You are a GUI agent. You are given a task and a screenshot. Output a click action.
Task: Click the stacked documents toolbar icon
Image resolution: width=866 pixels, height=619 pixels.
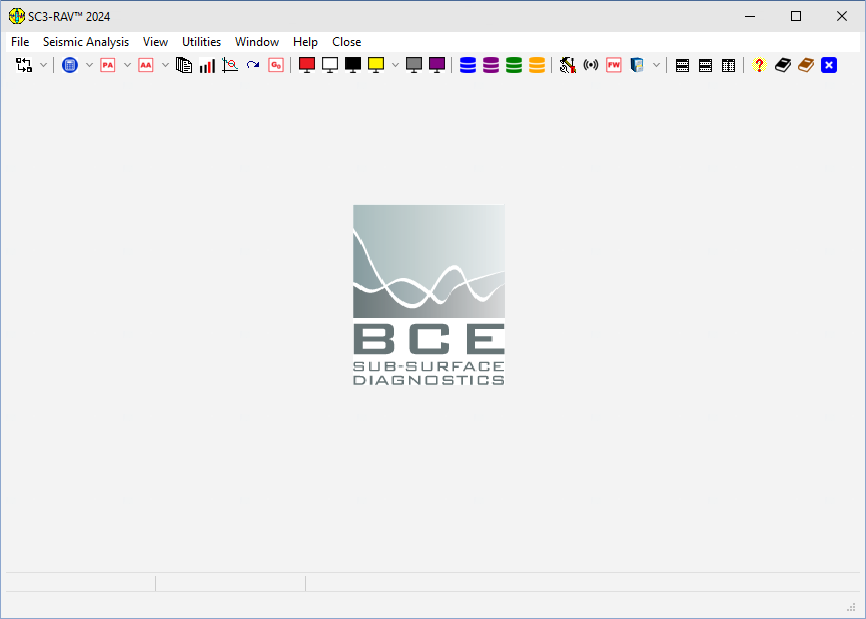[184, 65]
